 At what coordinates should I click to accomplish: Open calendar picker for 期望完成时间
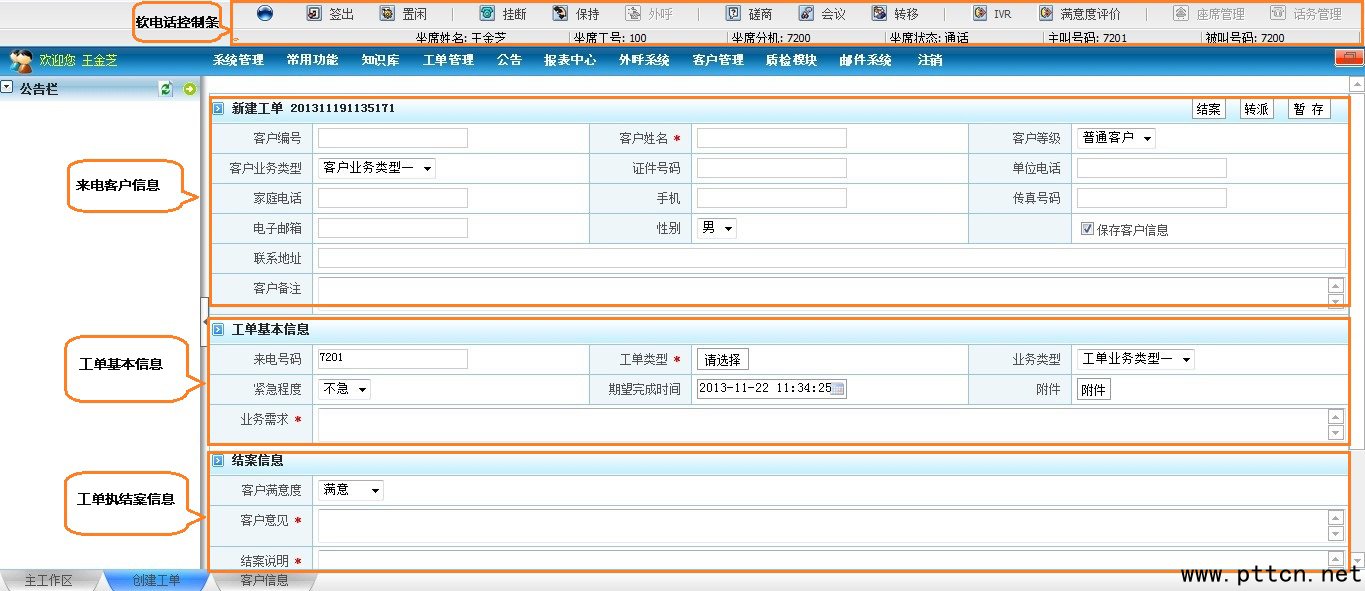[x=838, y=389]
